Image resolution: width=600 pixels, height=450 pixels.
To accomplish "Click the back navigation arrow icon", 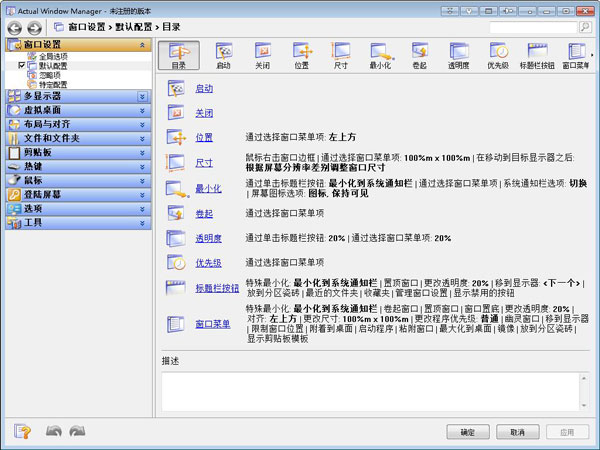I will (x=14, y=28).
